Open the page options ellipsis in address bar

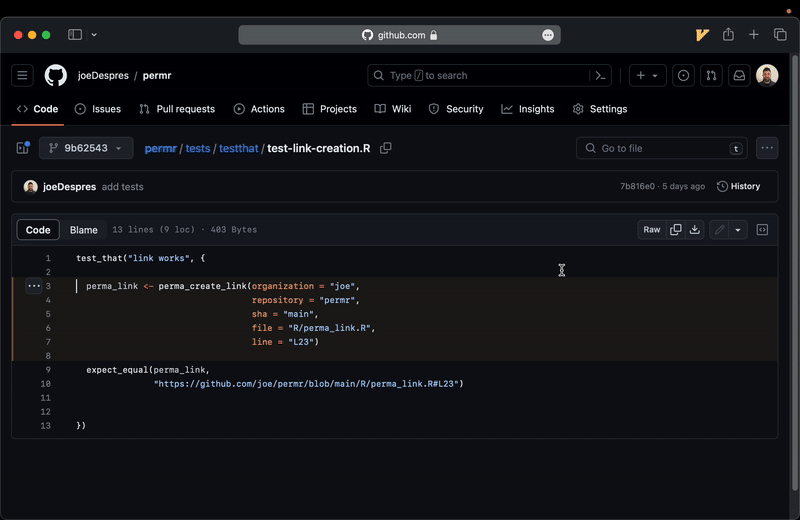547,35
